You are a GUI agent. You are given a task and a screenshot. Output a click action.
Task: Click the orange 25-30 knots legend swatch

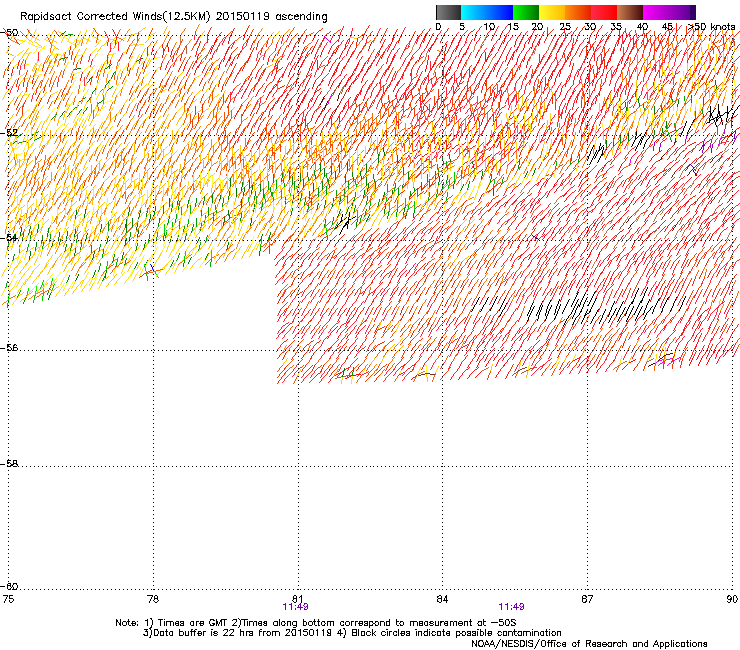pyautogui.click(x=578, y=12)
